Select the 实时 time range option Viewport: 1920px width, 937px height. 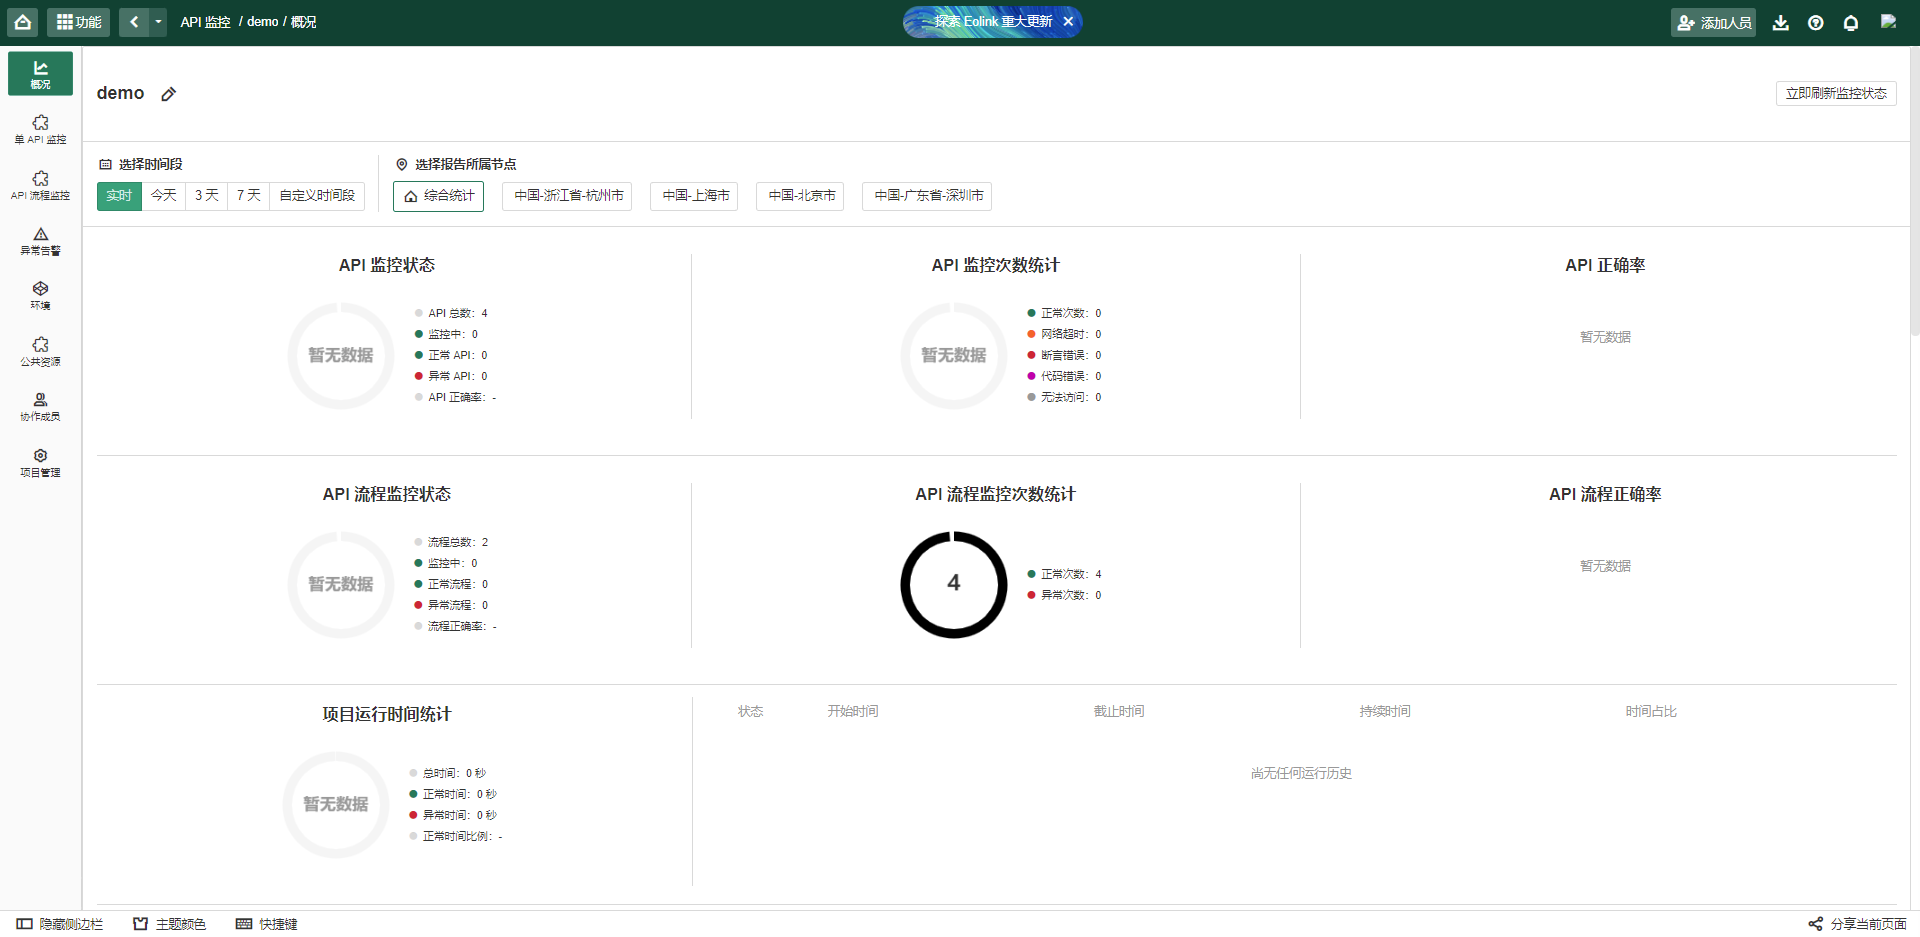pos(119,196)
